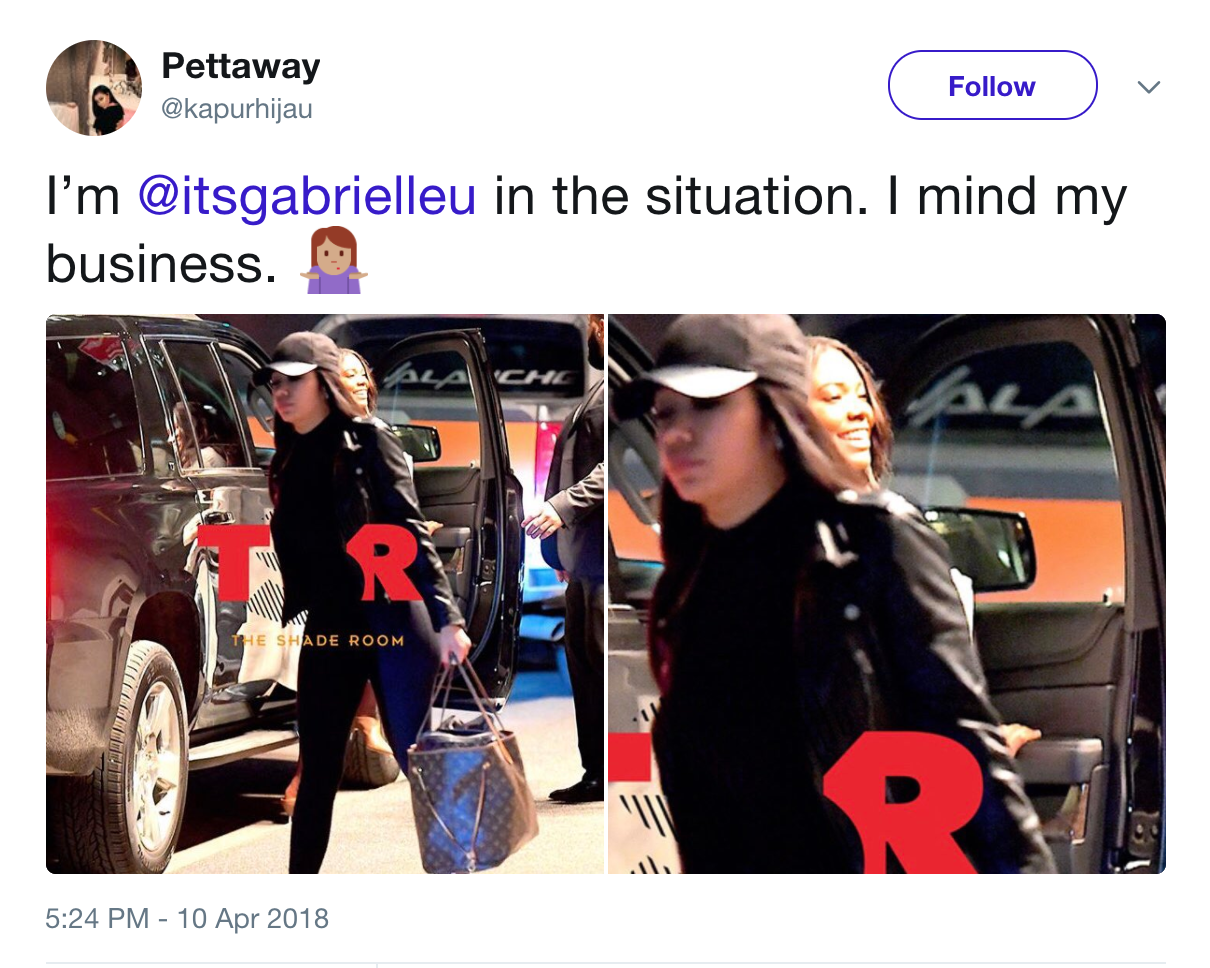Open the left tweet photo
This screenshot has width=1210, height=968.
tap(325, 594)
